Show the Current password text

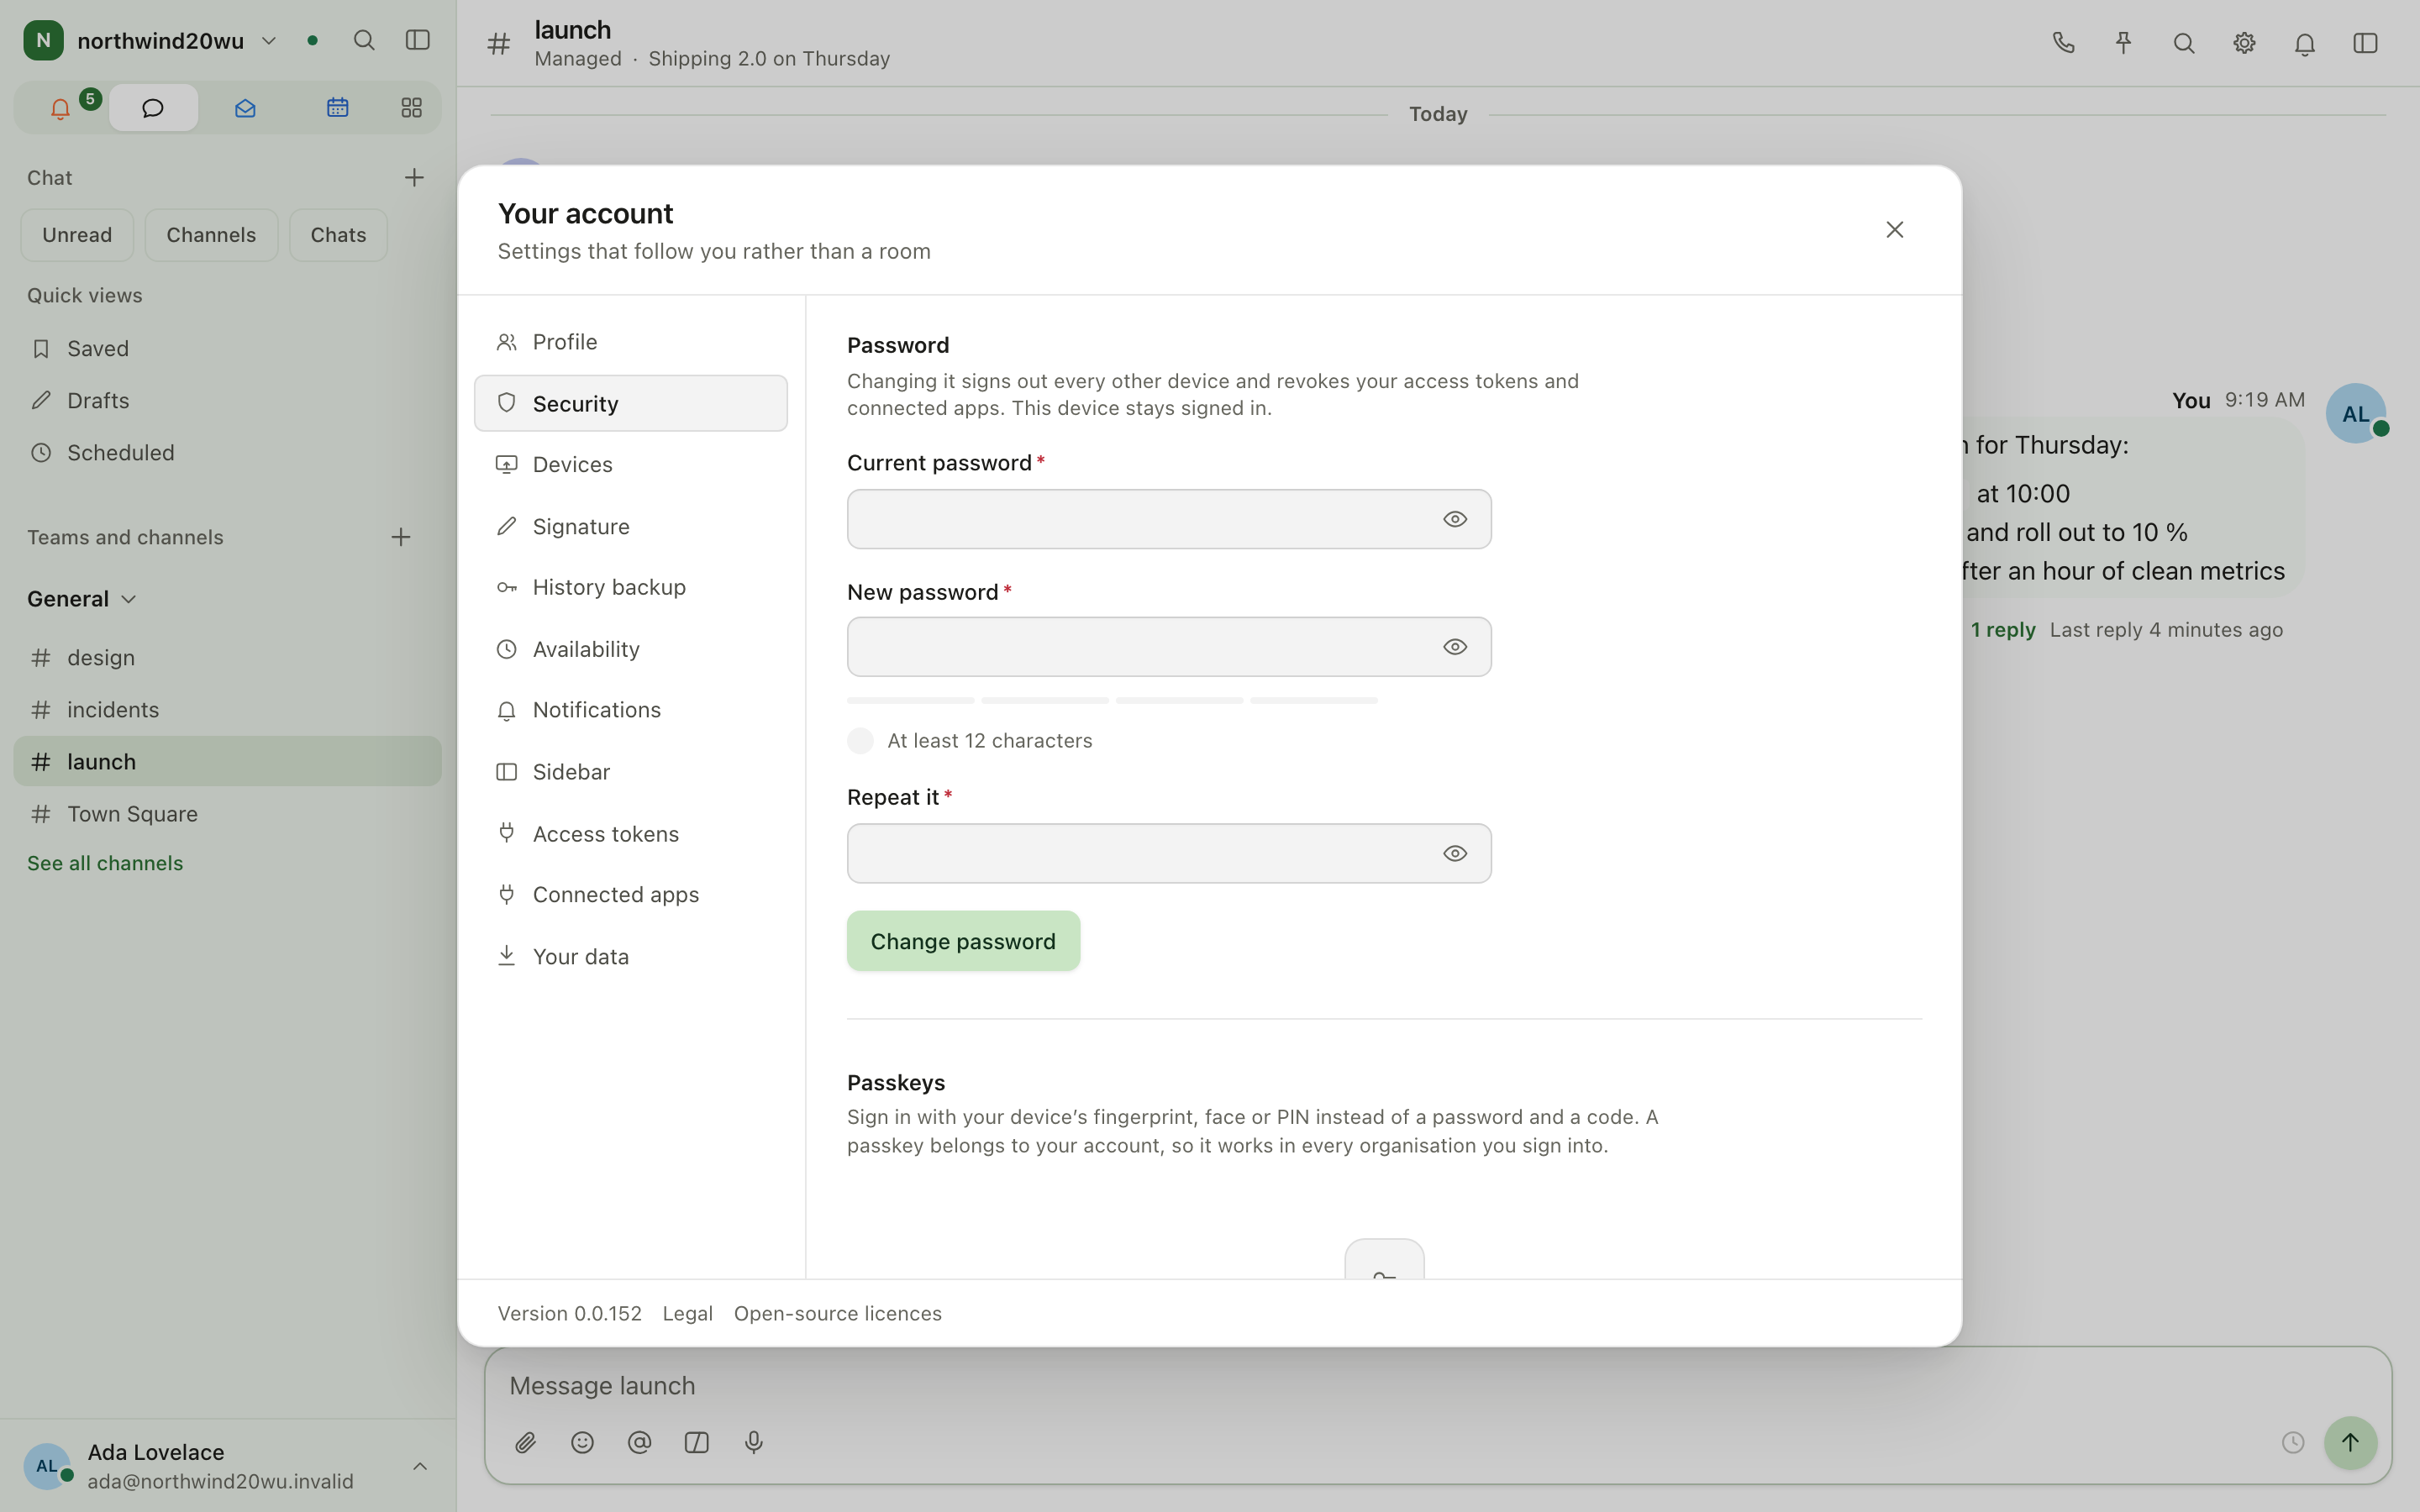[x=1455, y=519]
